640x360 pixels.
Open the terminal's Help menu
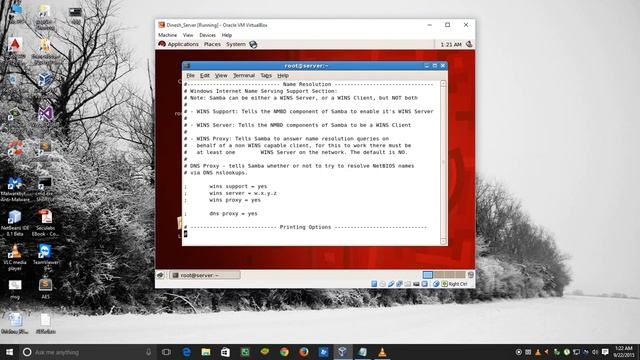283,76
